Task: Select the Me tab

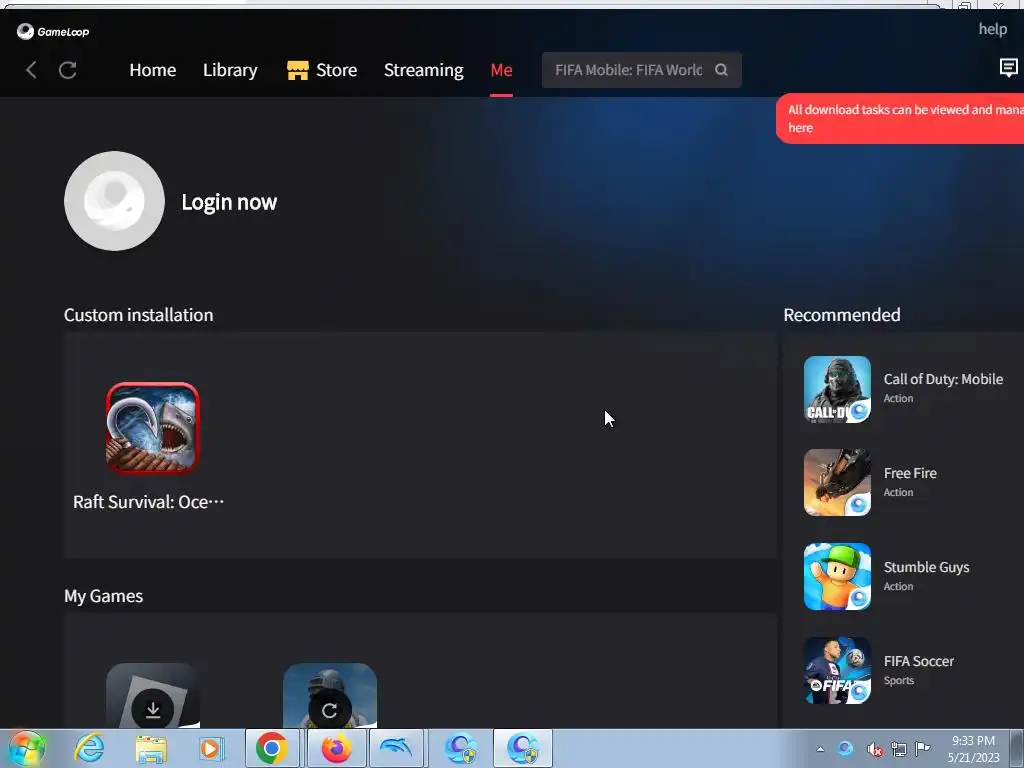Action: [x=502, y=70]
